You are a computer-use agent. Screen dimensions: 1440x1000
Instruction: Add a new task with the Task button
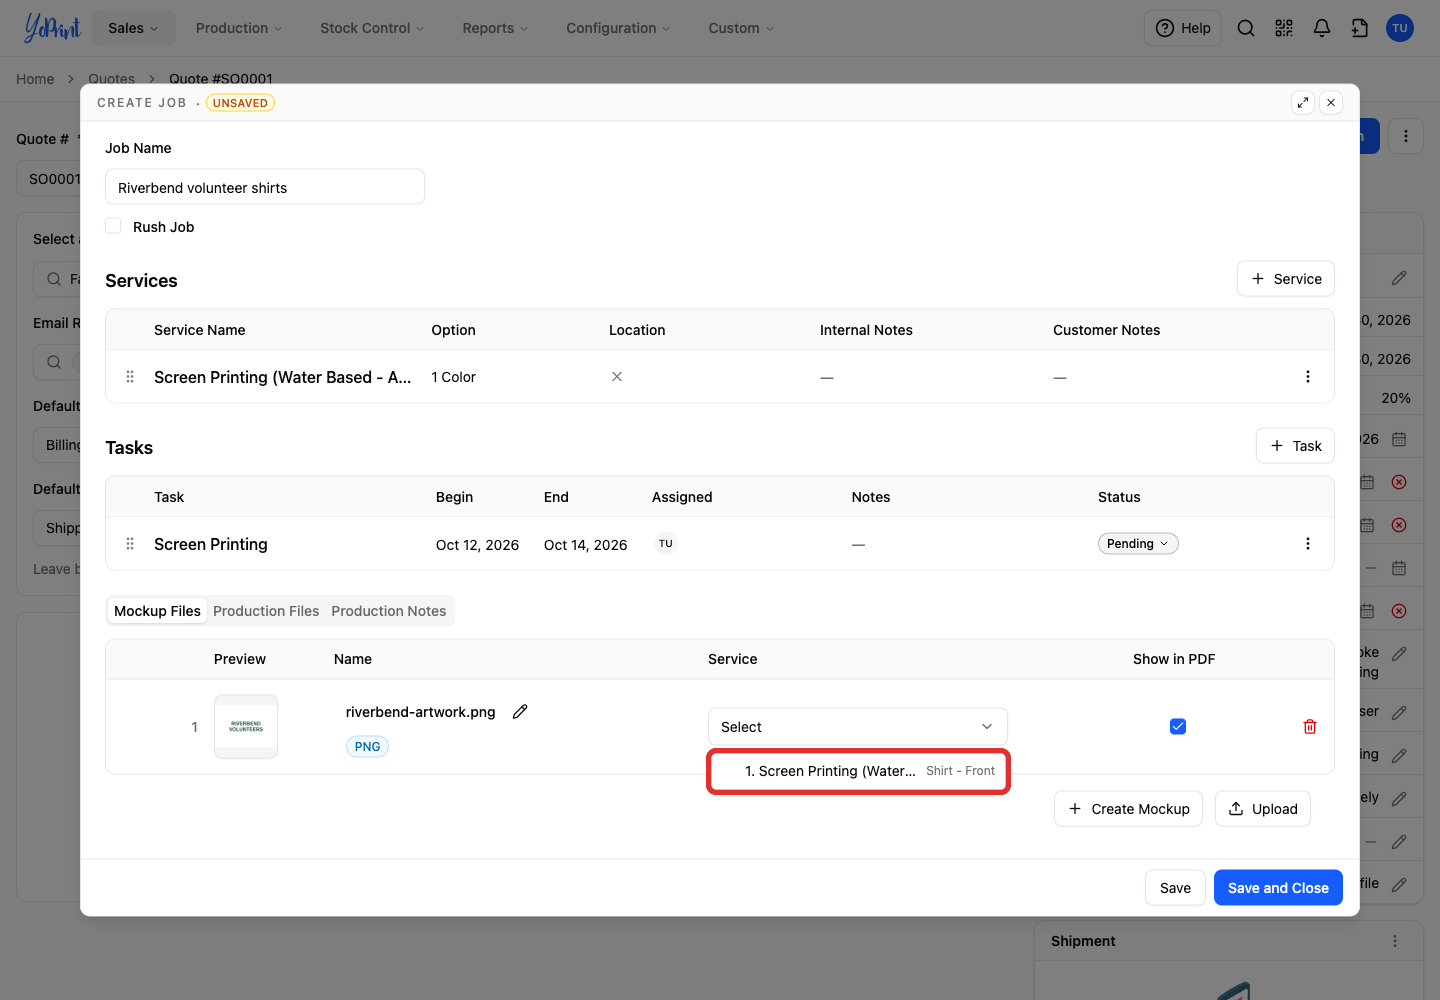(x=1296, y=446)
